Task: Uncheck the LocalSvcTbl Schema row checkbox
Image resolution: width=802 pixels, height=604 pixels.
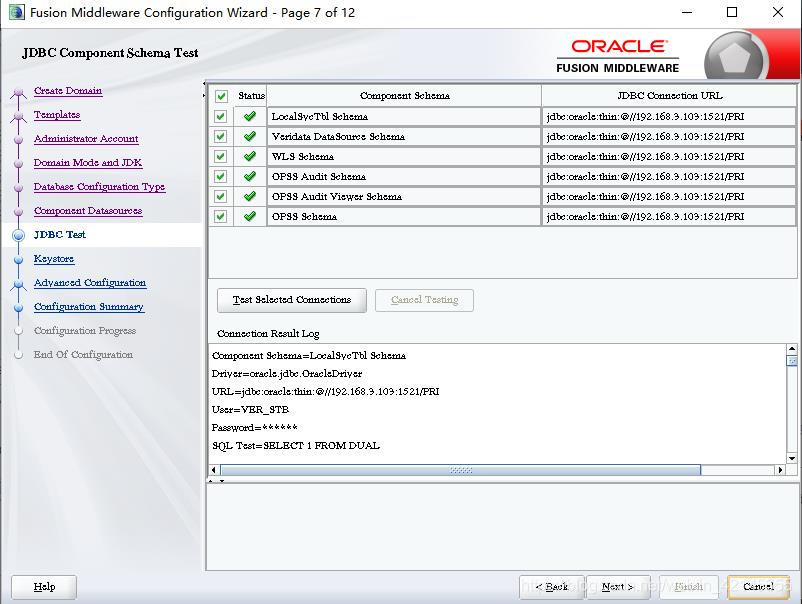Action: point(220,116)
